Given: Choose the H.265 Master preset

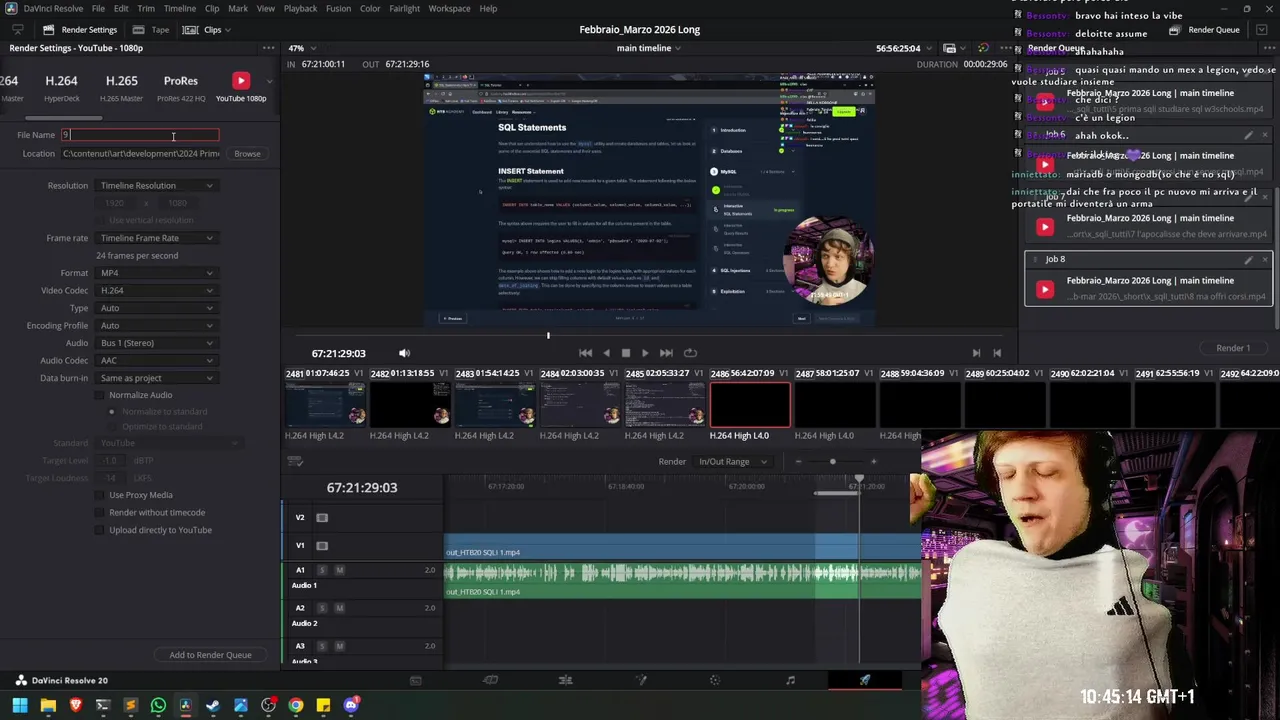Looking at the screenshot, I should pyautogui.click(x=121, y=86).
